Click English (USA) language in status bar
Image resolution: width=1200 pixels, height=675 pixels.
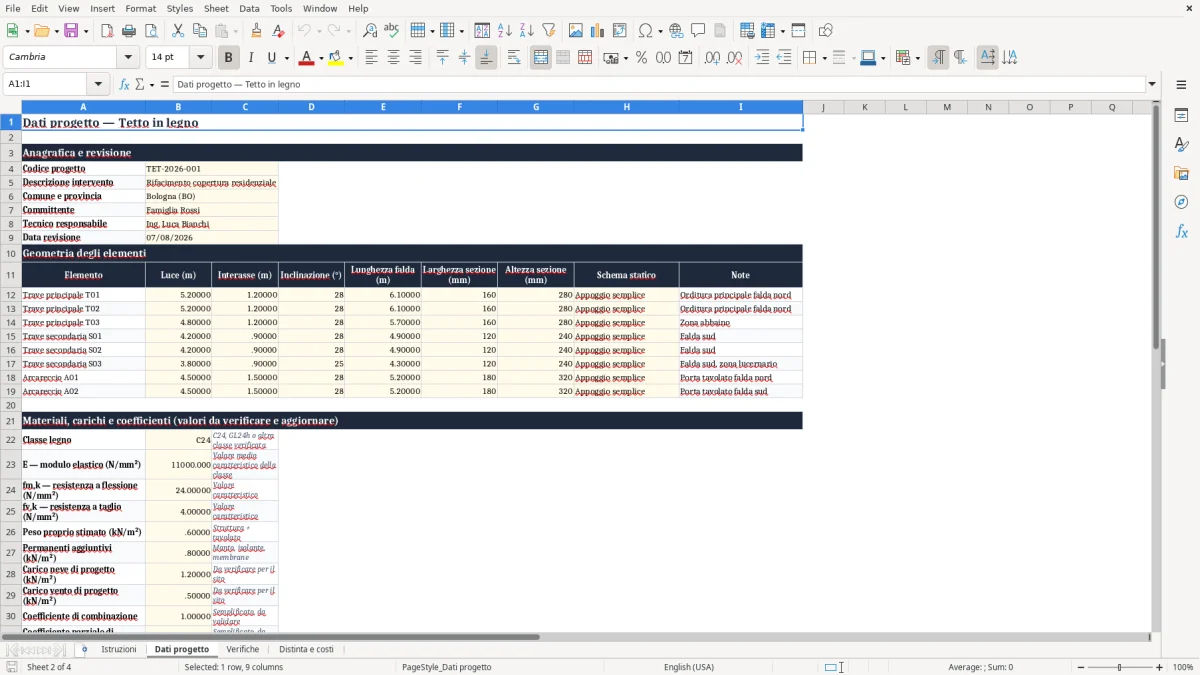coord(689,667)
